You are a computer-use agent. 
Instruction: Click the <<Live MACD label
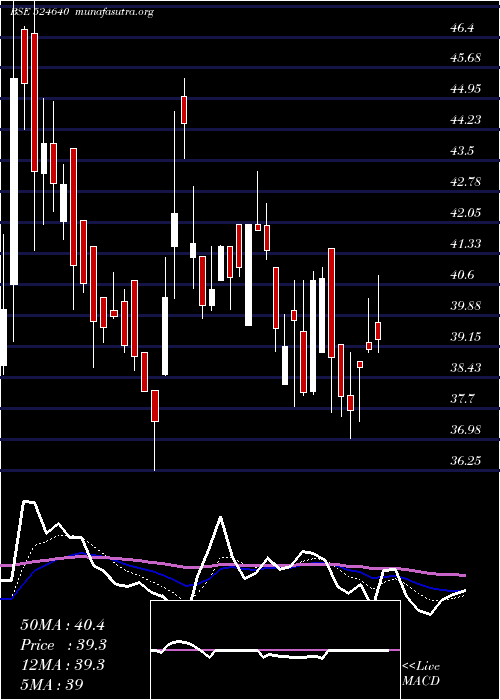(x=421, y=674)
